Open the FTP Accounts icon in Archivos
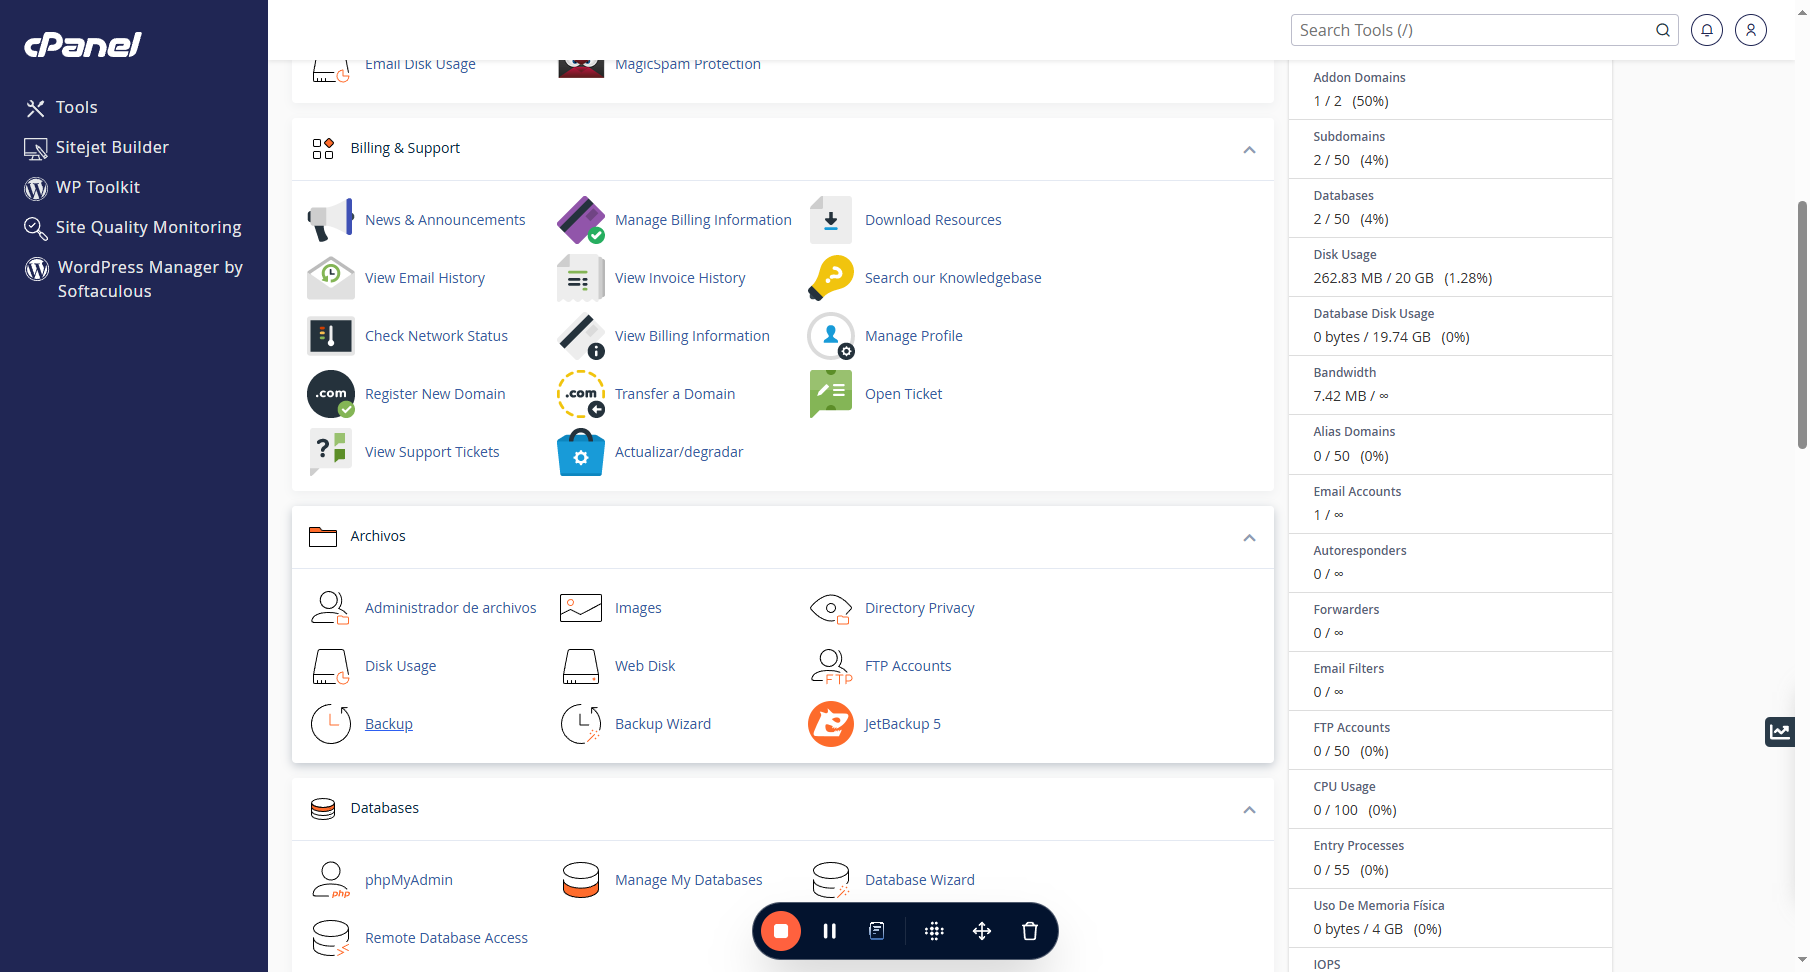The height and width of the screenshot is (972, 1810). pos(831,666)
